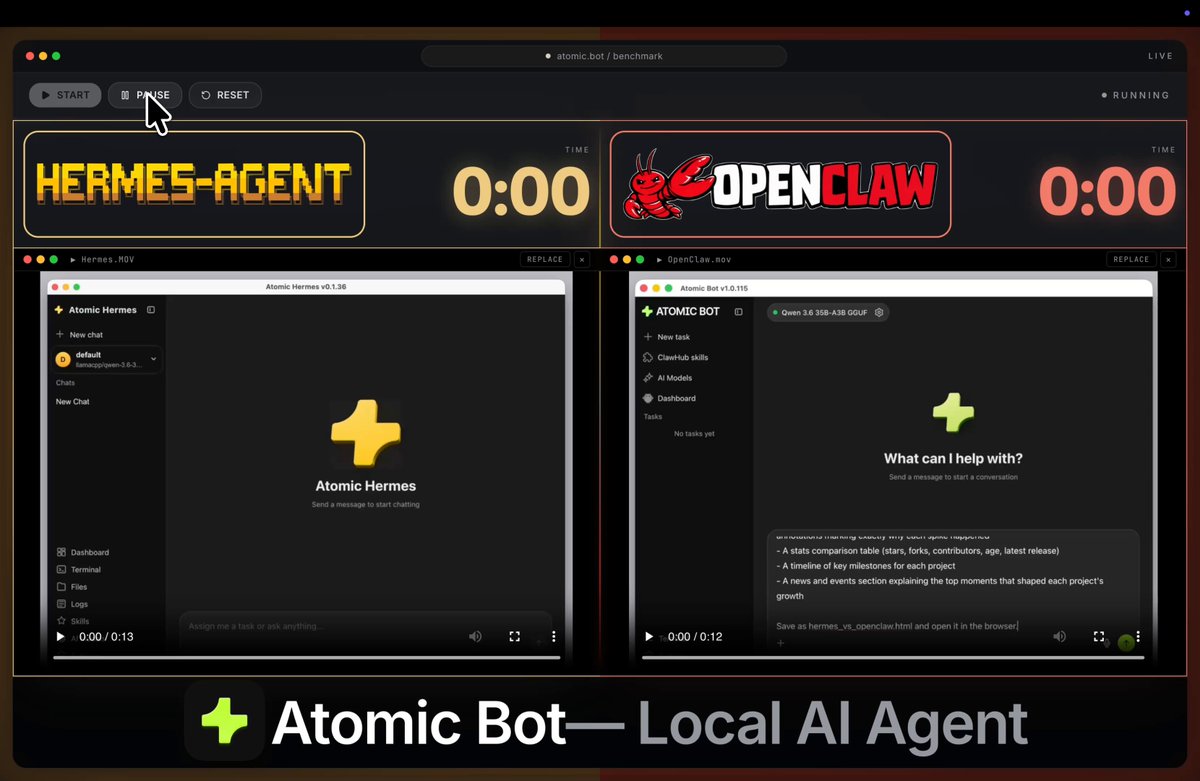Open Terminal in Atomic Hermes sidebar
The image size is (1200, 781).
coord(79,569)
